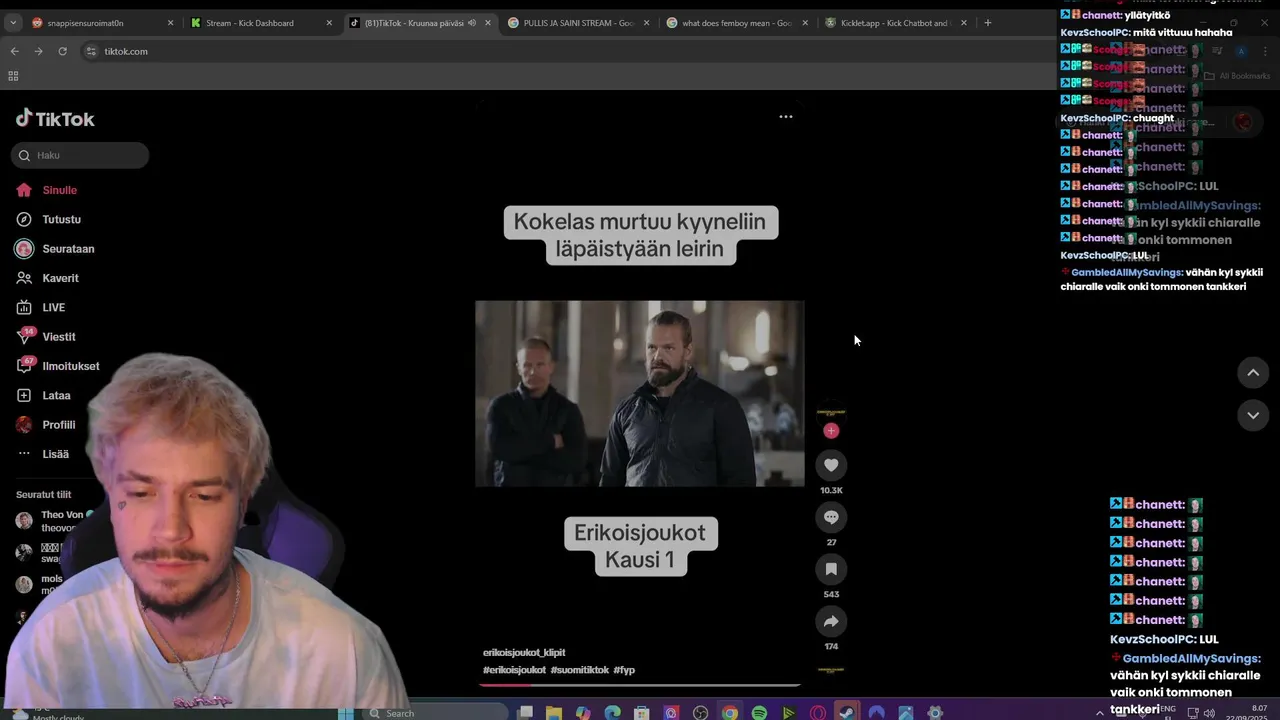Open Steam from taskbar
1280x720 pixels.
[x=847, y=713]
